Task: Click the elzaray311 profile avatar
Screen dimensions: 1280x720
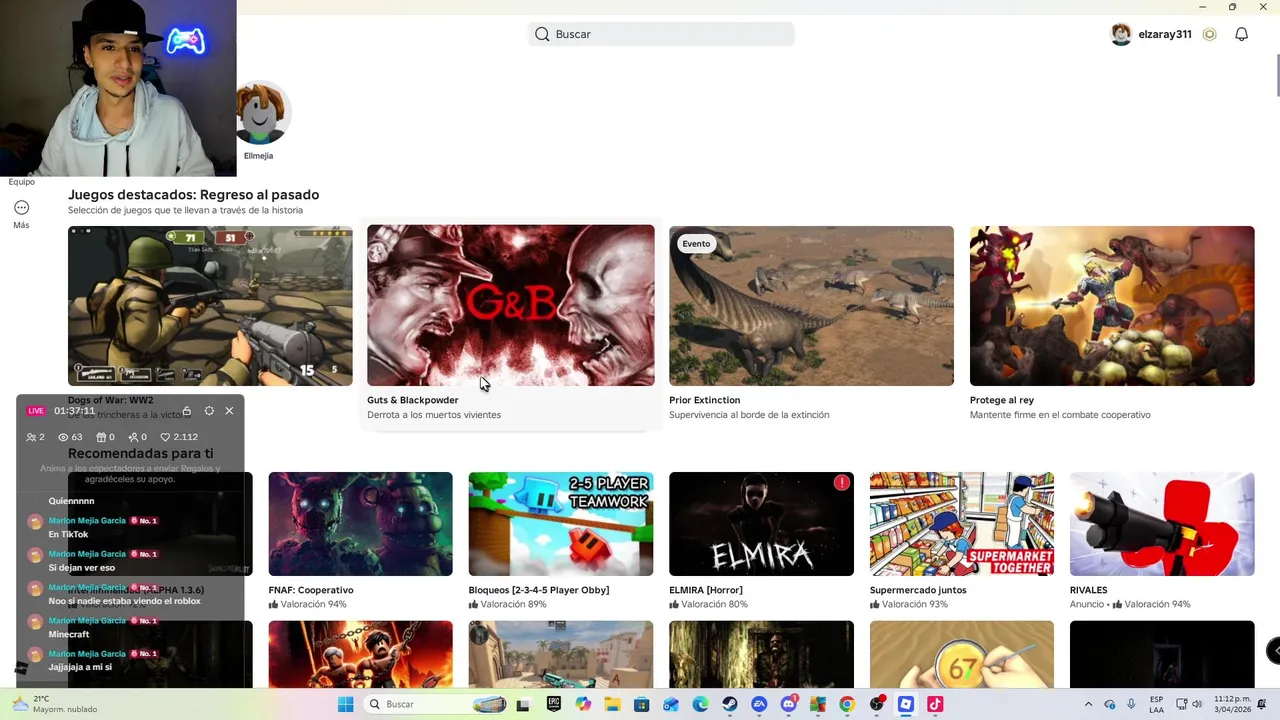Action: (1121, 34)
